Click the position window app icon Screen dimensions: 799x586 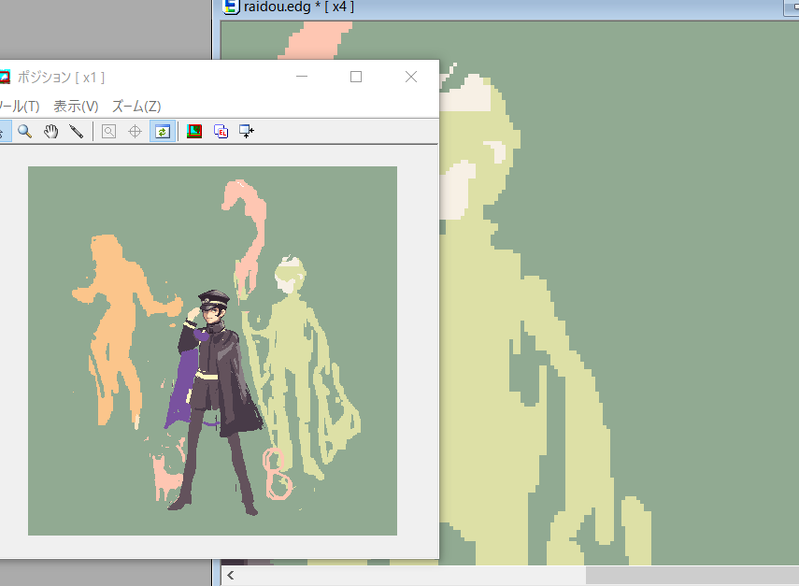[x=5, y=77]
